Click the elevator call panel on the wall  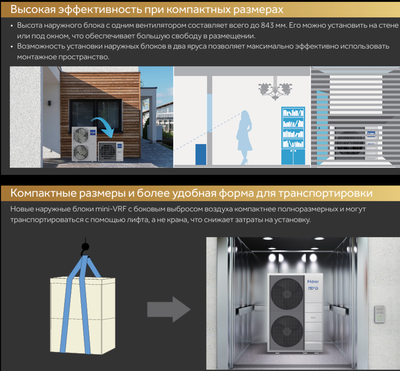pyautogui.click(x=380, y=315)
